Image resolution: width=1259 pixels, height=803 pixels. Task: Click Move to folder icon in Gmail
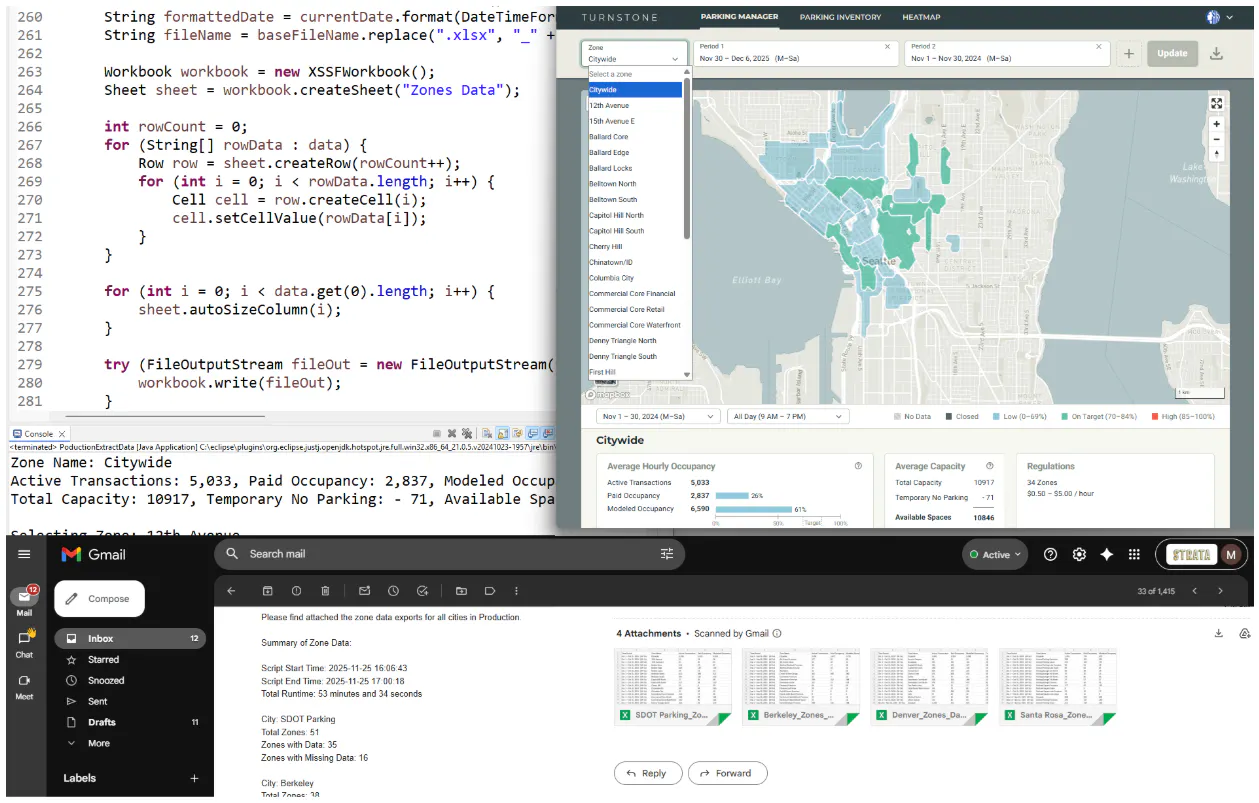461,591
